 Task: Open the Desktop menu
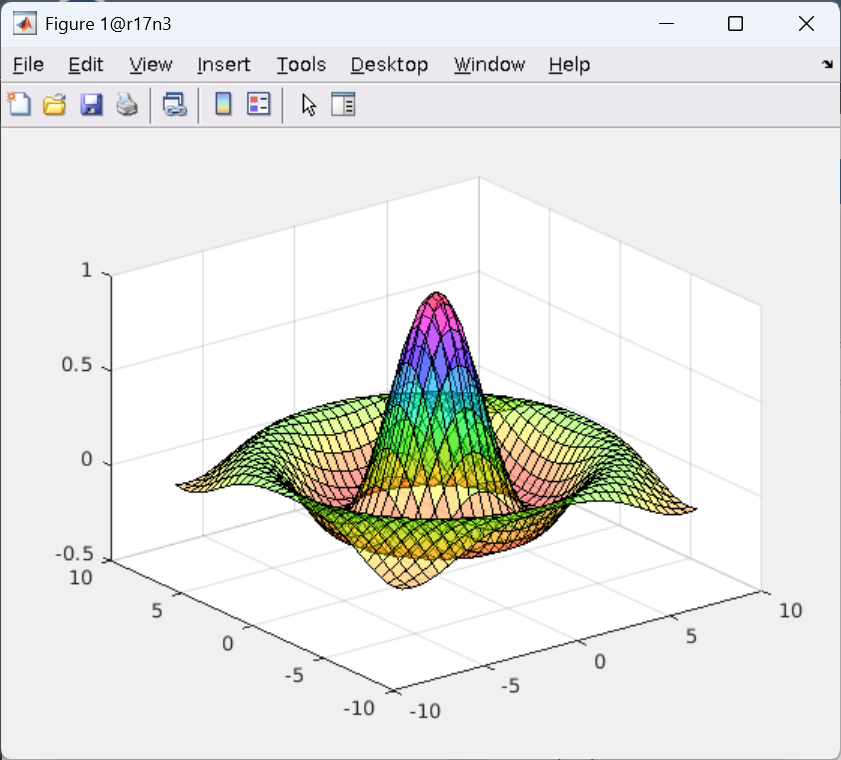[x=389, y=64]
